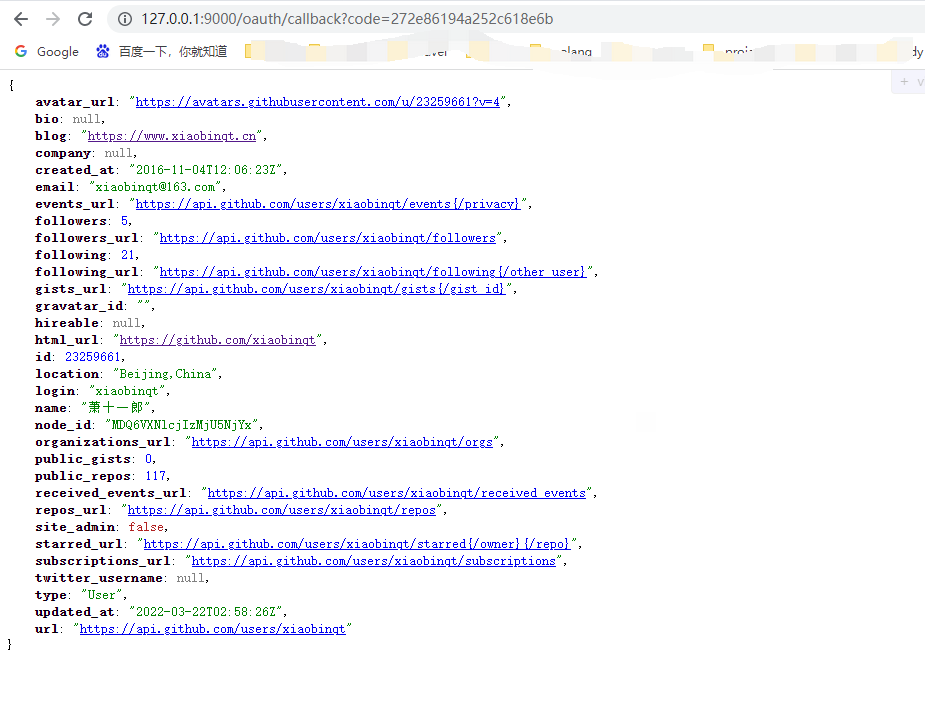Click the bio key

click(47, 119)
